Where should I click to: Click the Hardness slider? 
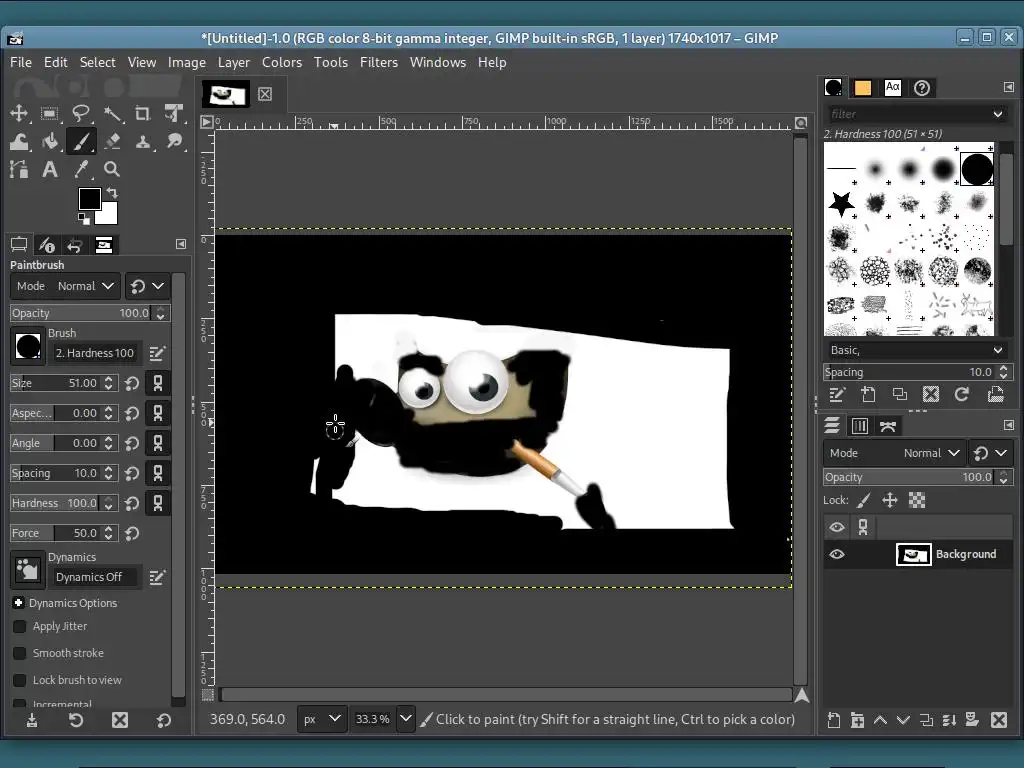(56, 504)
